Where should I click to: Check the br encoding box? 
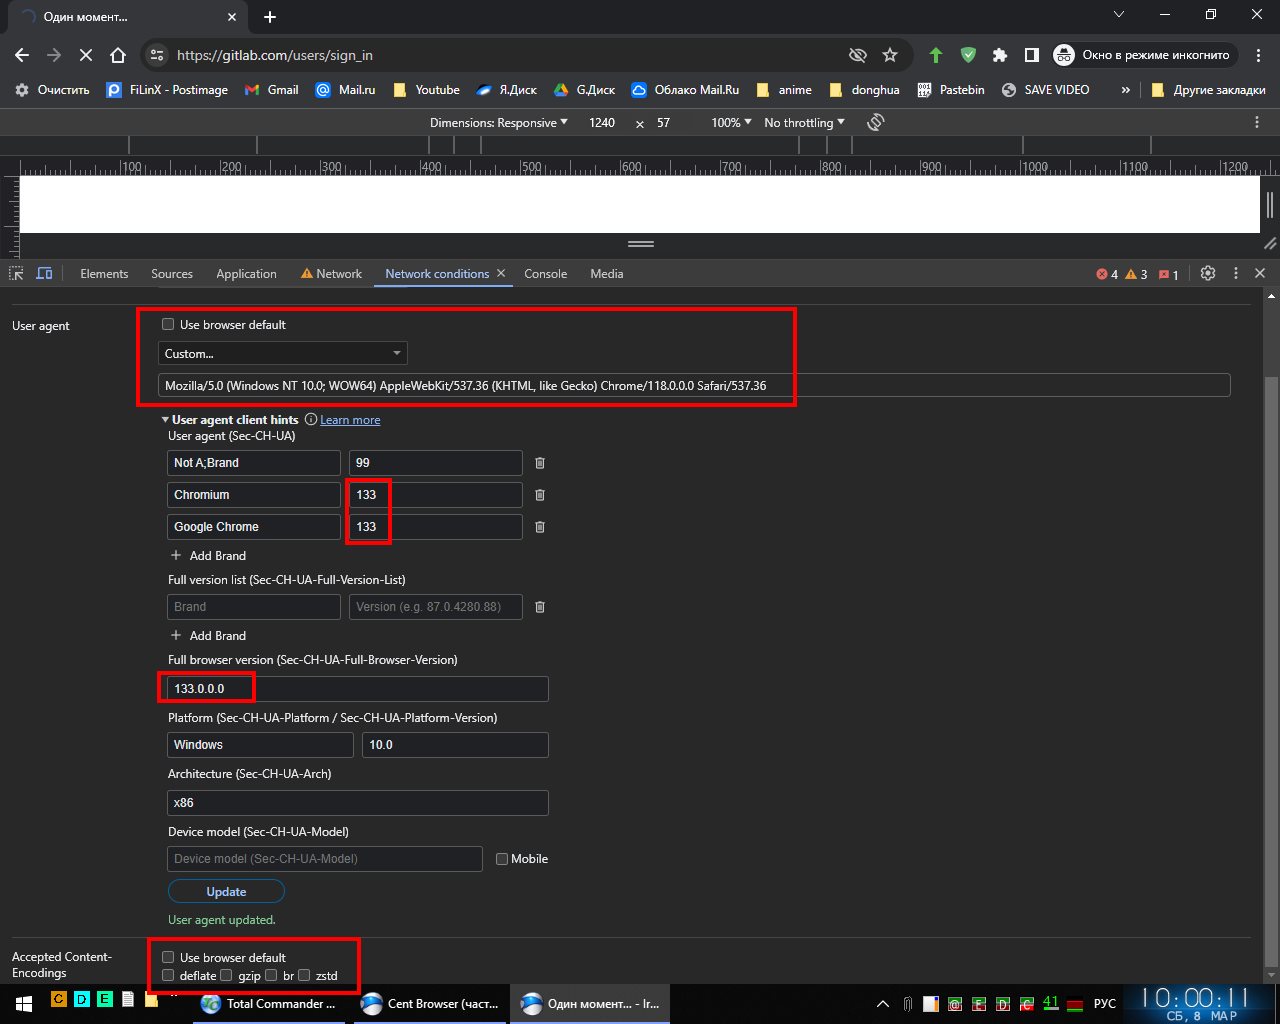click(271, 975)
